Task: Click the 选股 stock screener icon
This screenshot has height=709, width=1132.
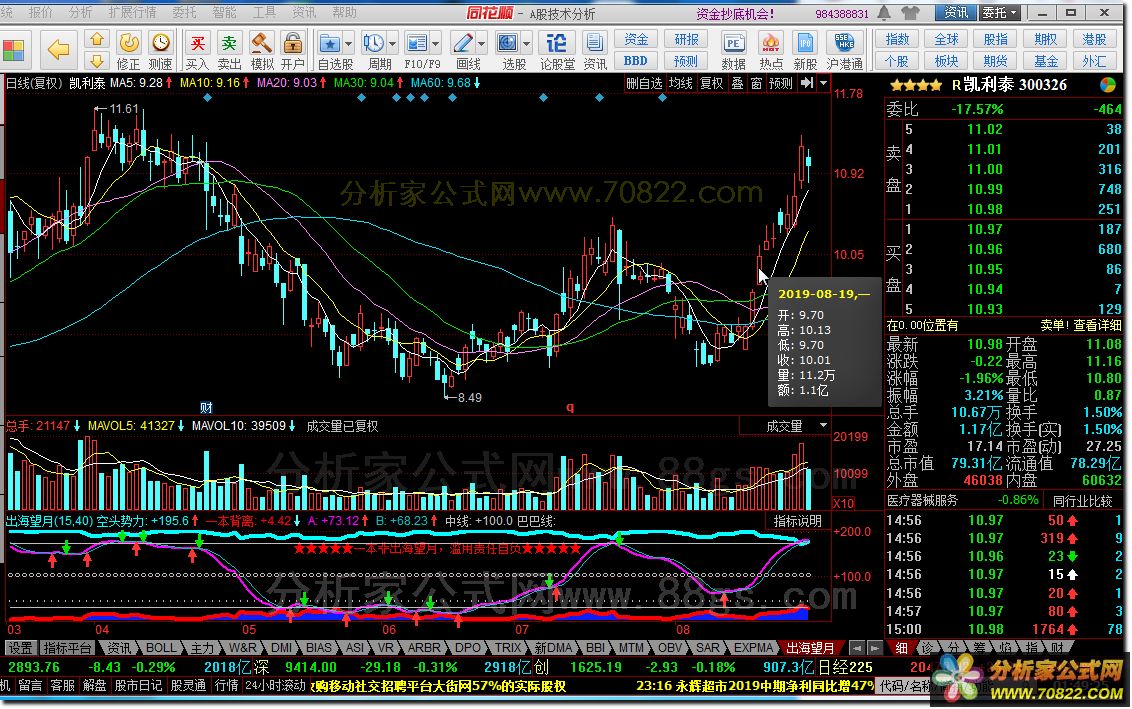Action: tap(508, 43)
